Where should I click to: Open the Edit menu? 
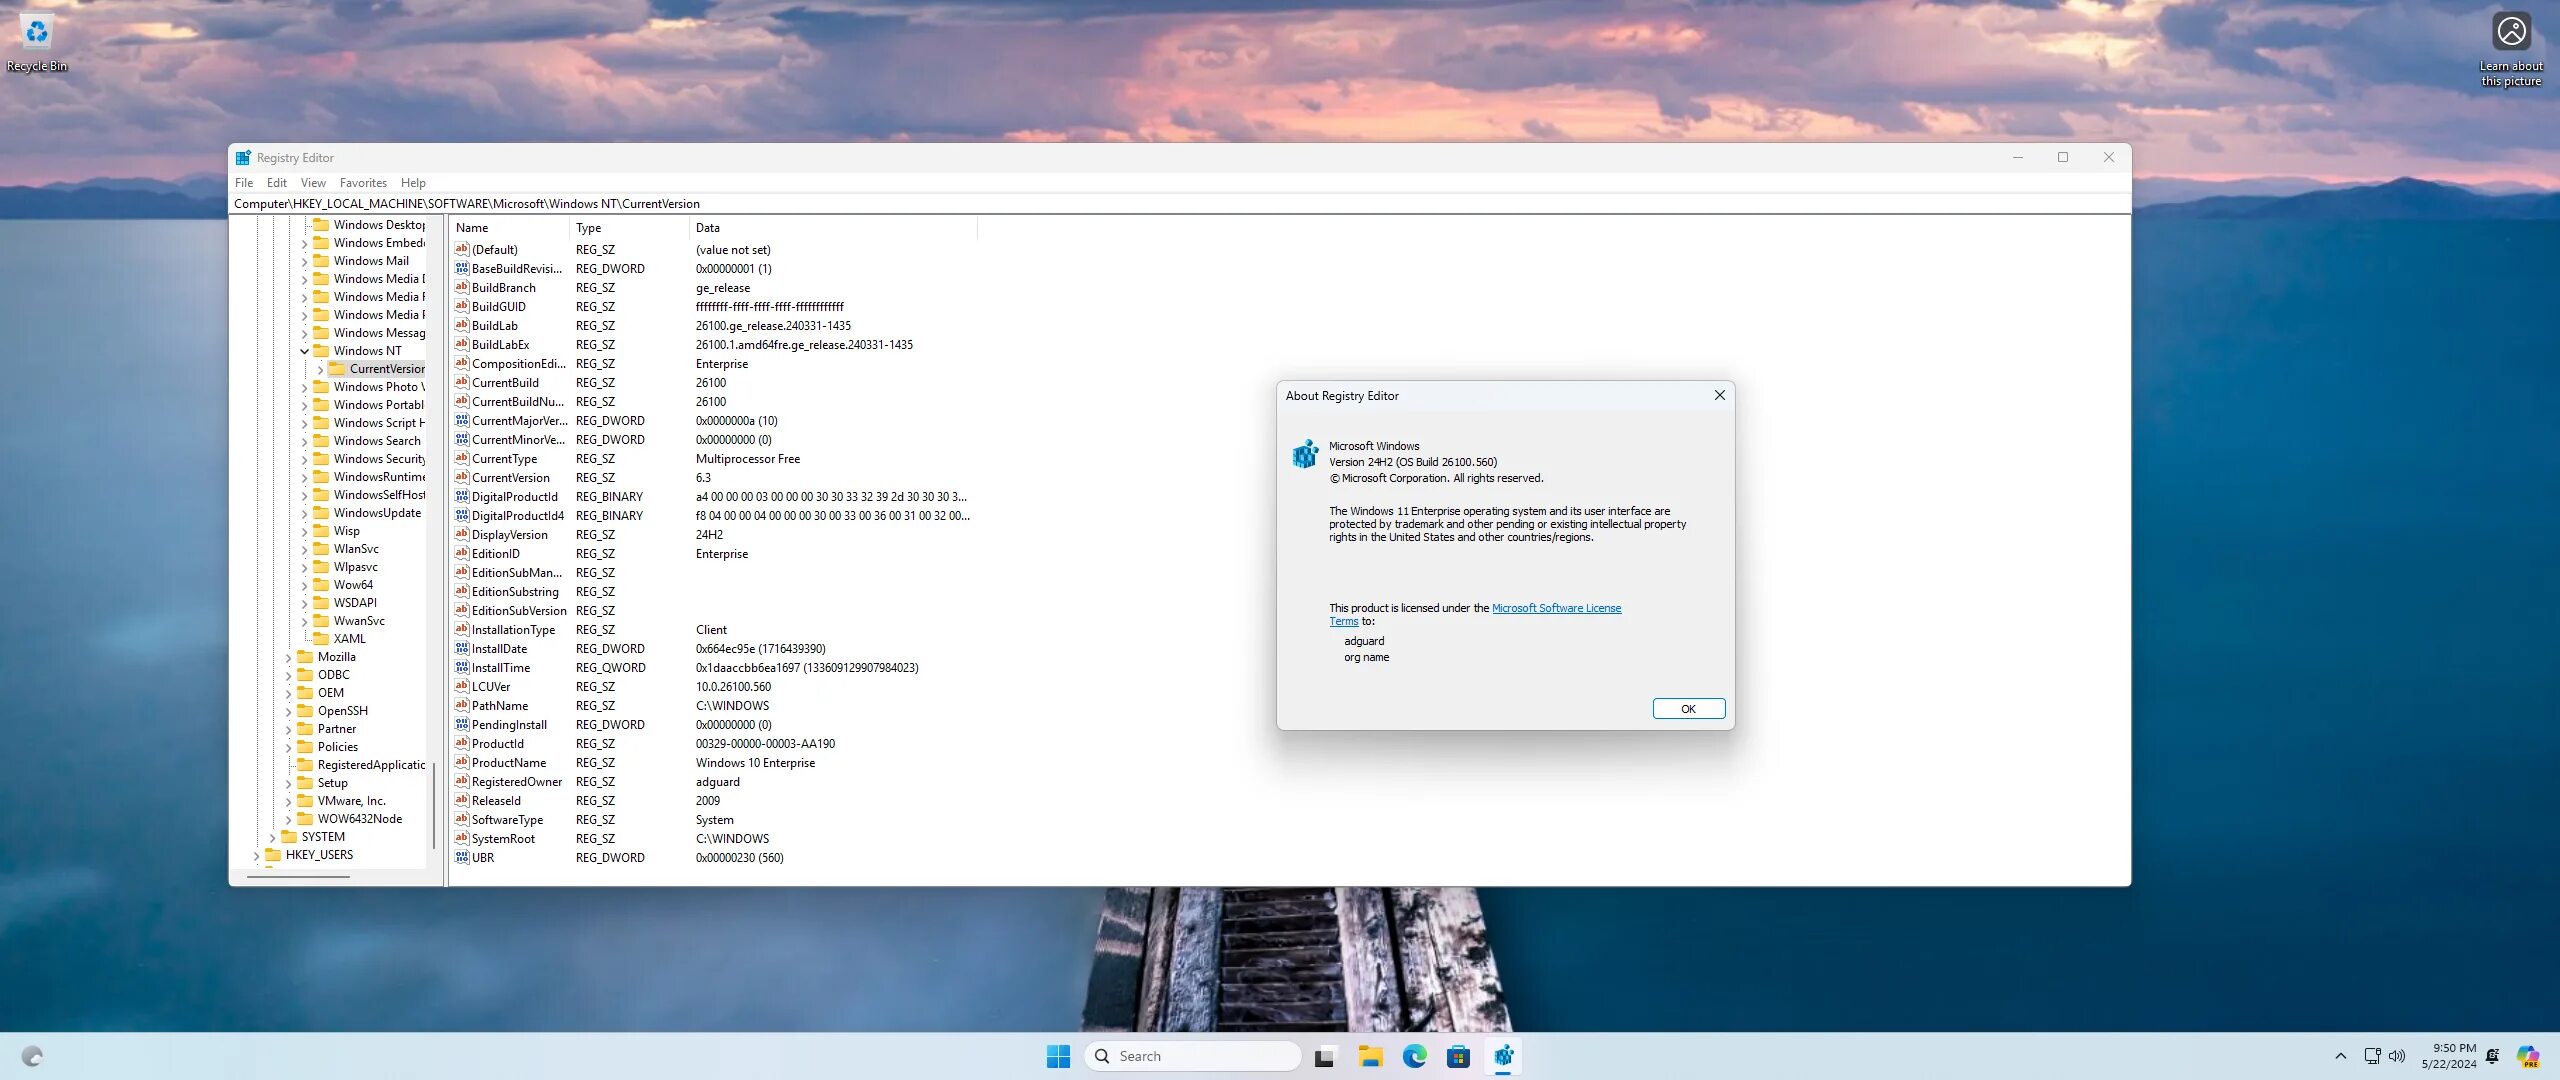pyautogui.click(x=276, y=183)
